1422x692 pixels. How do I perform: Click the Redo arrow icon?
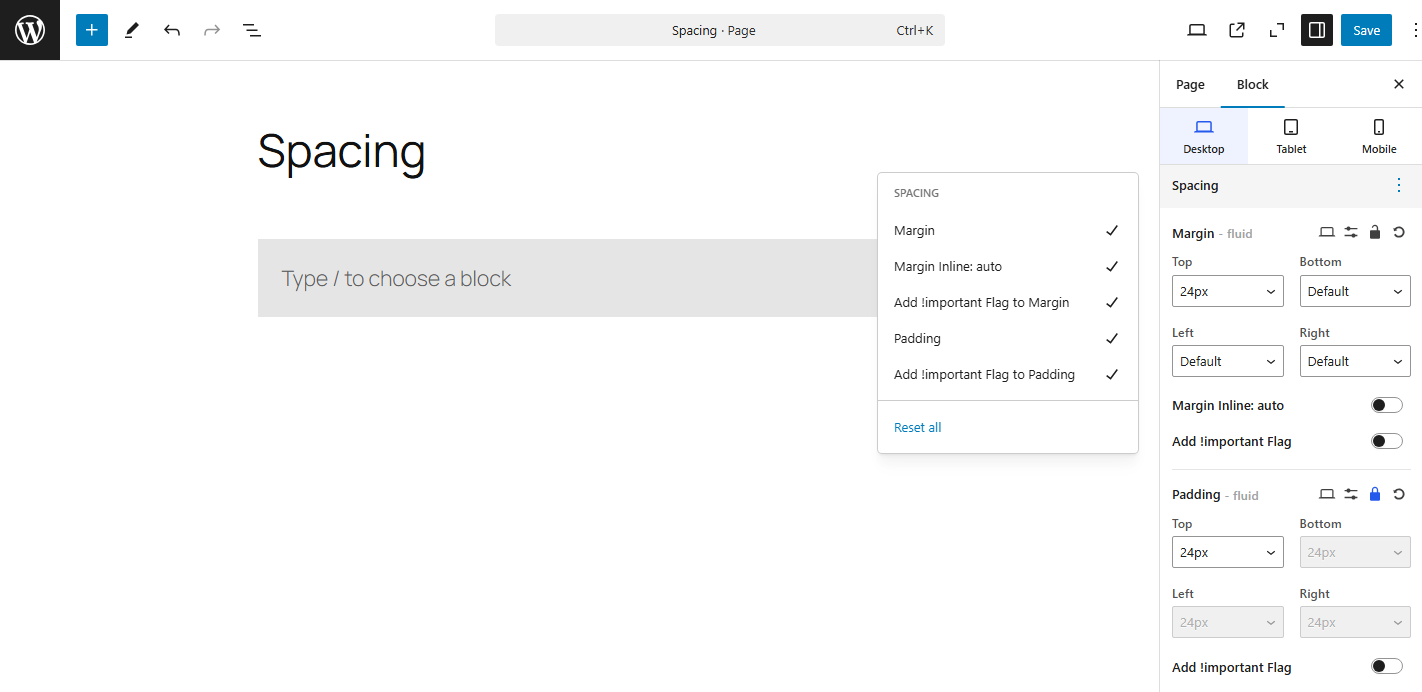212,30
